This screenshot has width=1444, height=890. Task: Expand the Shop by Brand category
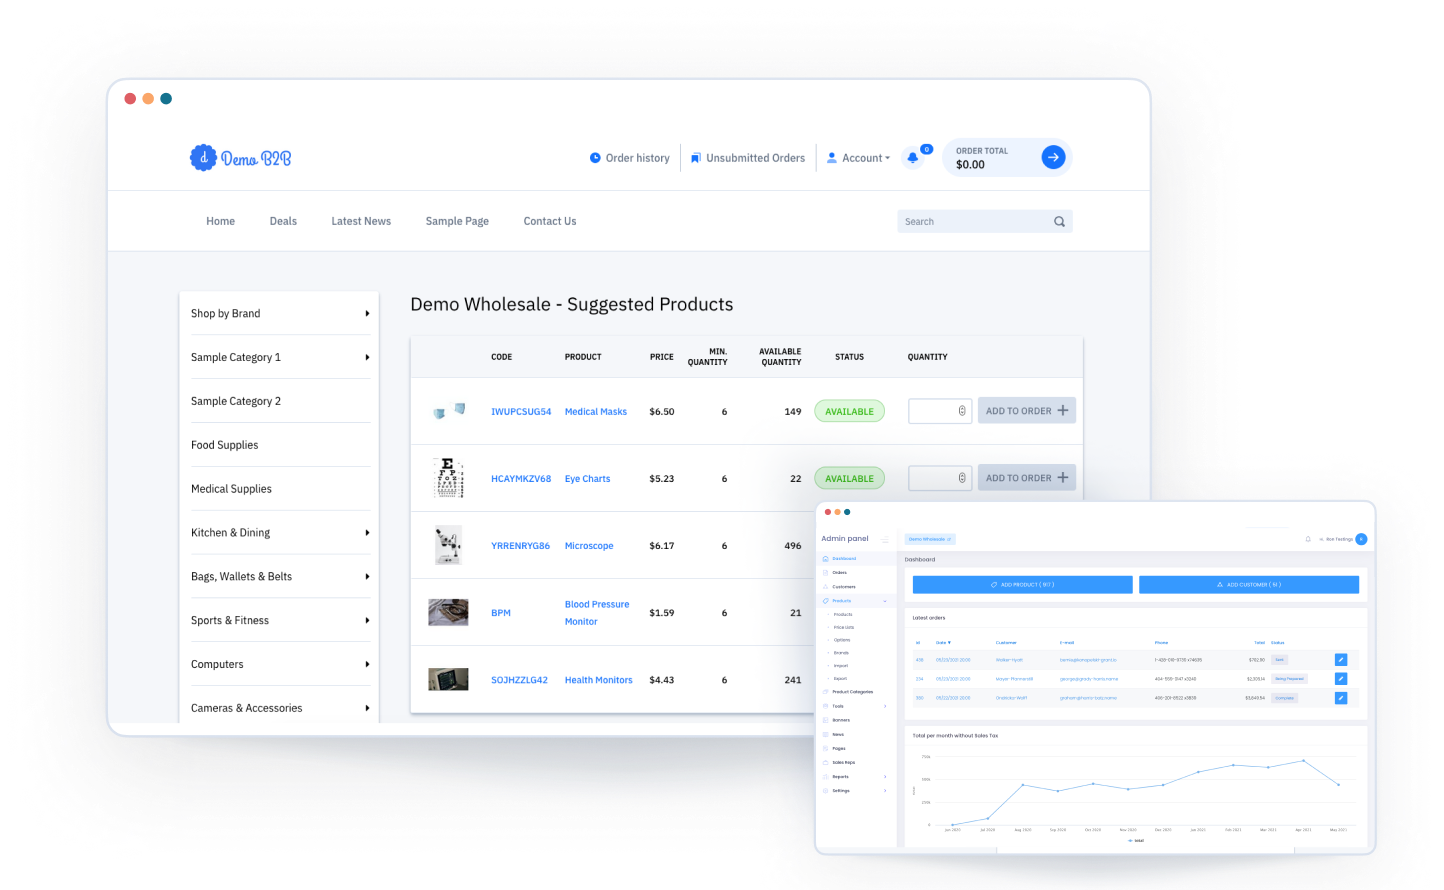[367, 314]
